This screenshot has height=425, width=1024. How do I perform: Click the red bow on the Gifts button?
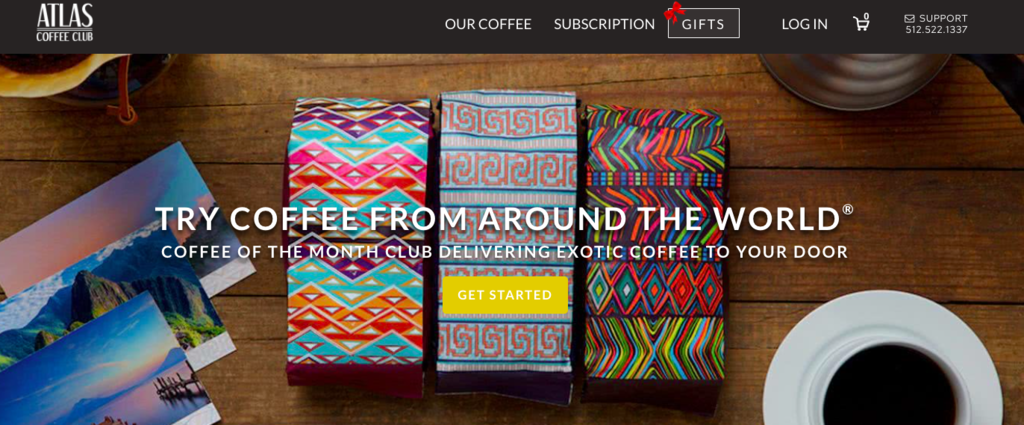pos(673,10)
